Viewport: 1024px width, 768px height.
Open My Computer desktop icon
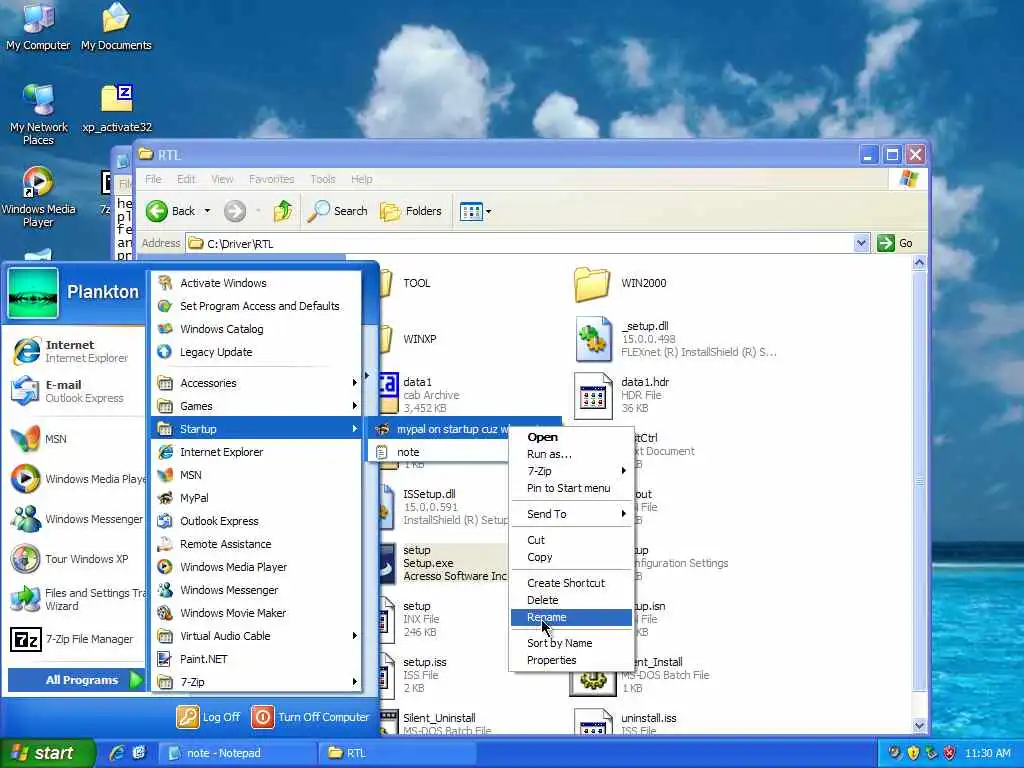click(38, 27)
